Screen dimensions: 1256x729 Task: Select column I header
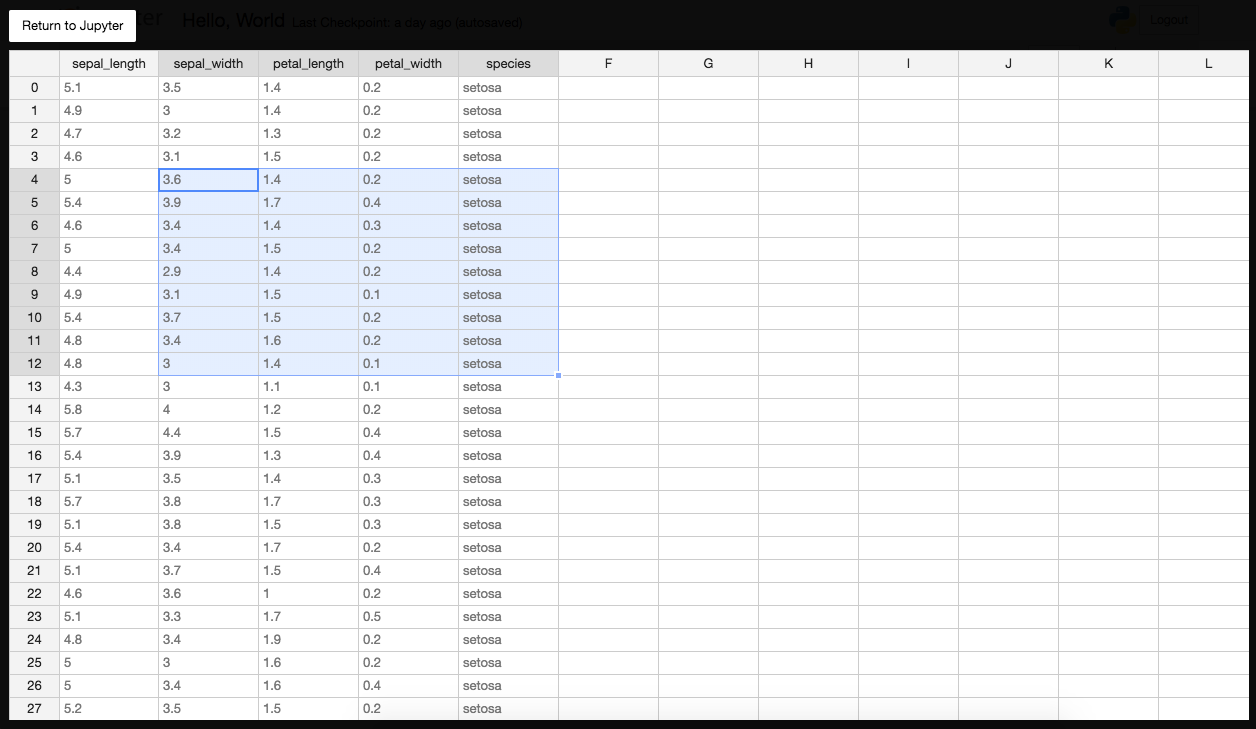909,64
